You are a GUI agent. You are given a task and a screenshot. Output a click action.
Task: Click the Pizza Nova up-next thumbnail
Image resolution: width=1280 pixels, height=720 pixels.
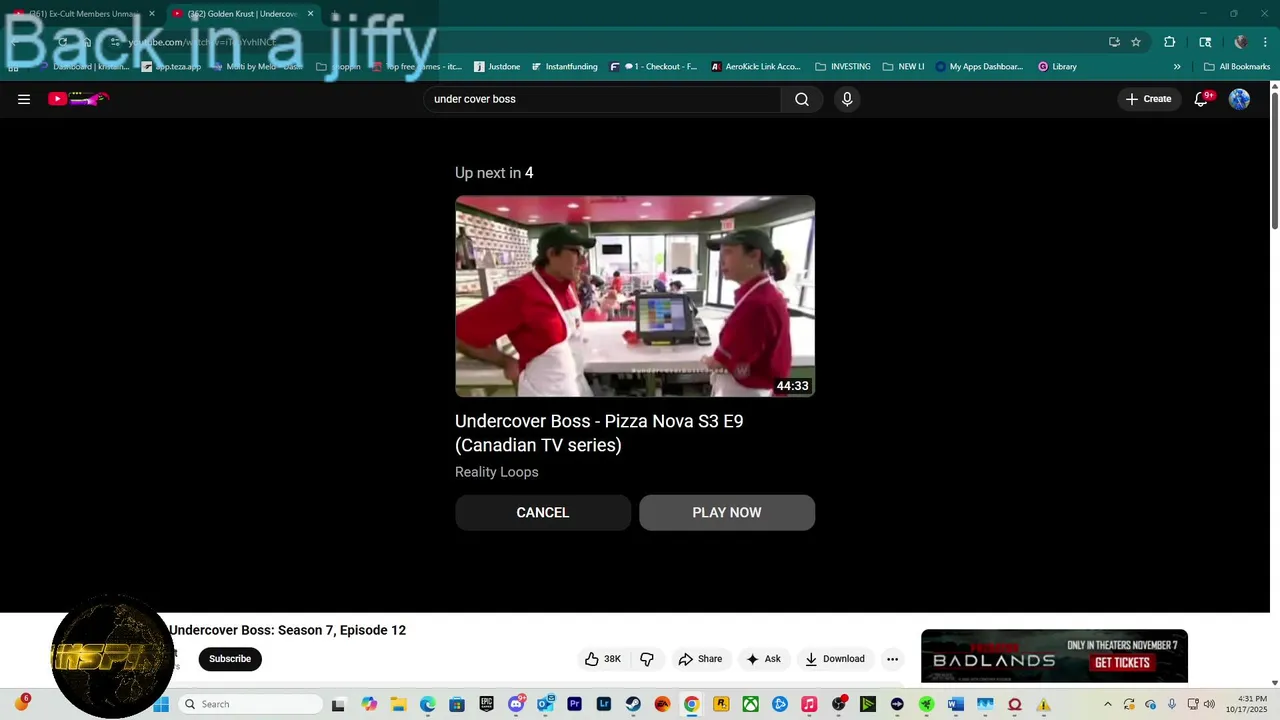[635, 296]
